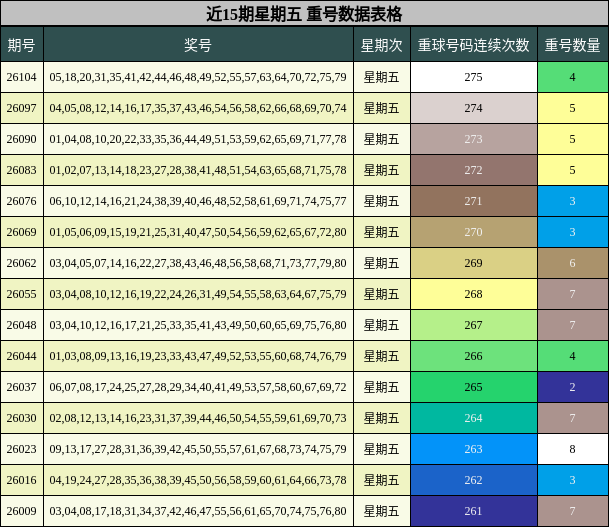Click issue number 26076
The image size is (609, 527).
22,201
